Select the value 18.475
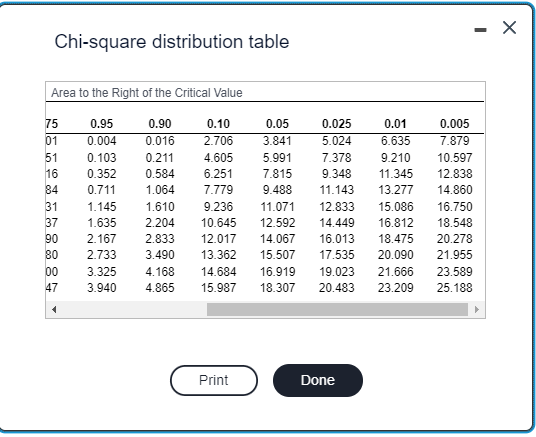The height and width of the screenshot is (437, 536). [396, 239]
